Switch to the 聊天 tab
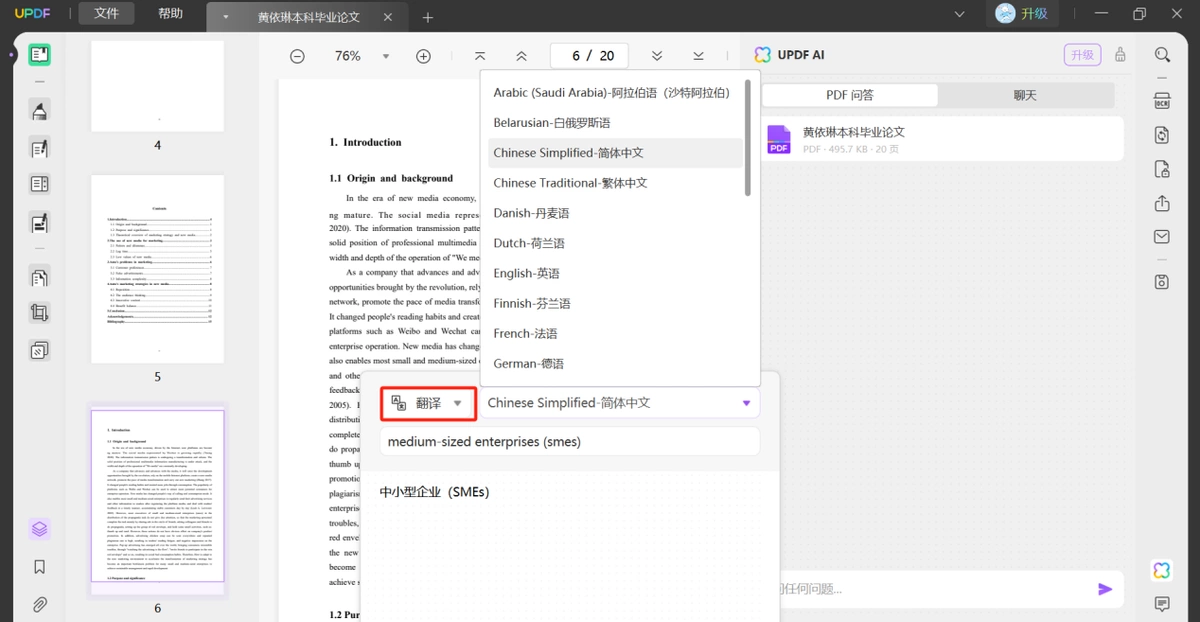The image size is (1200, 622). click(1025, 95)
